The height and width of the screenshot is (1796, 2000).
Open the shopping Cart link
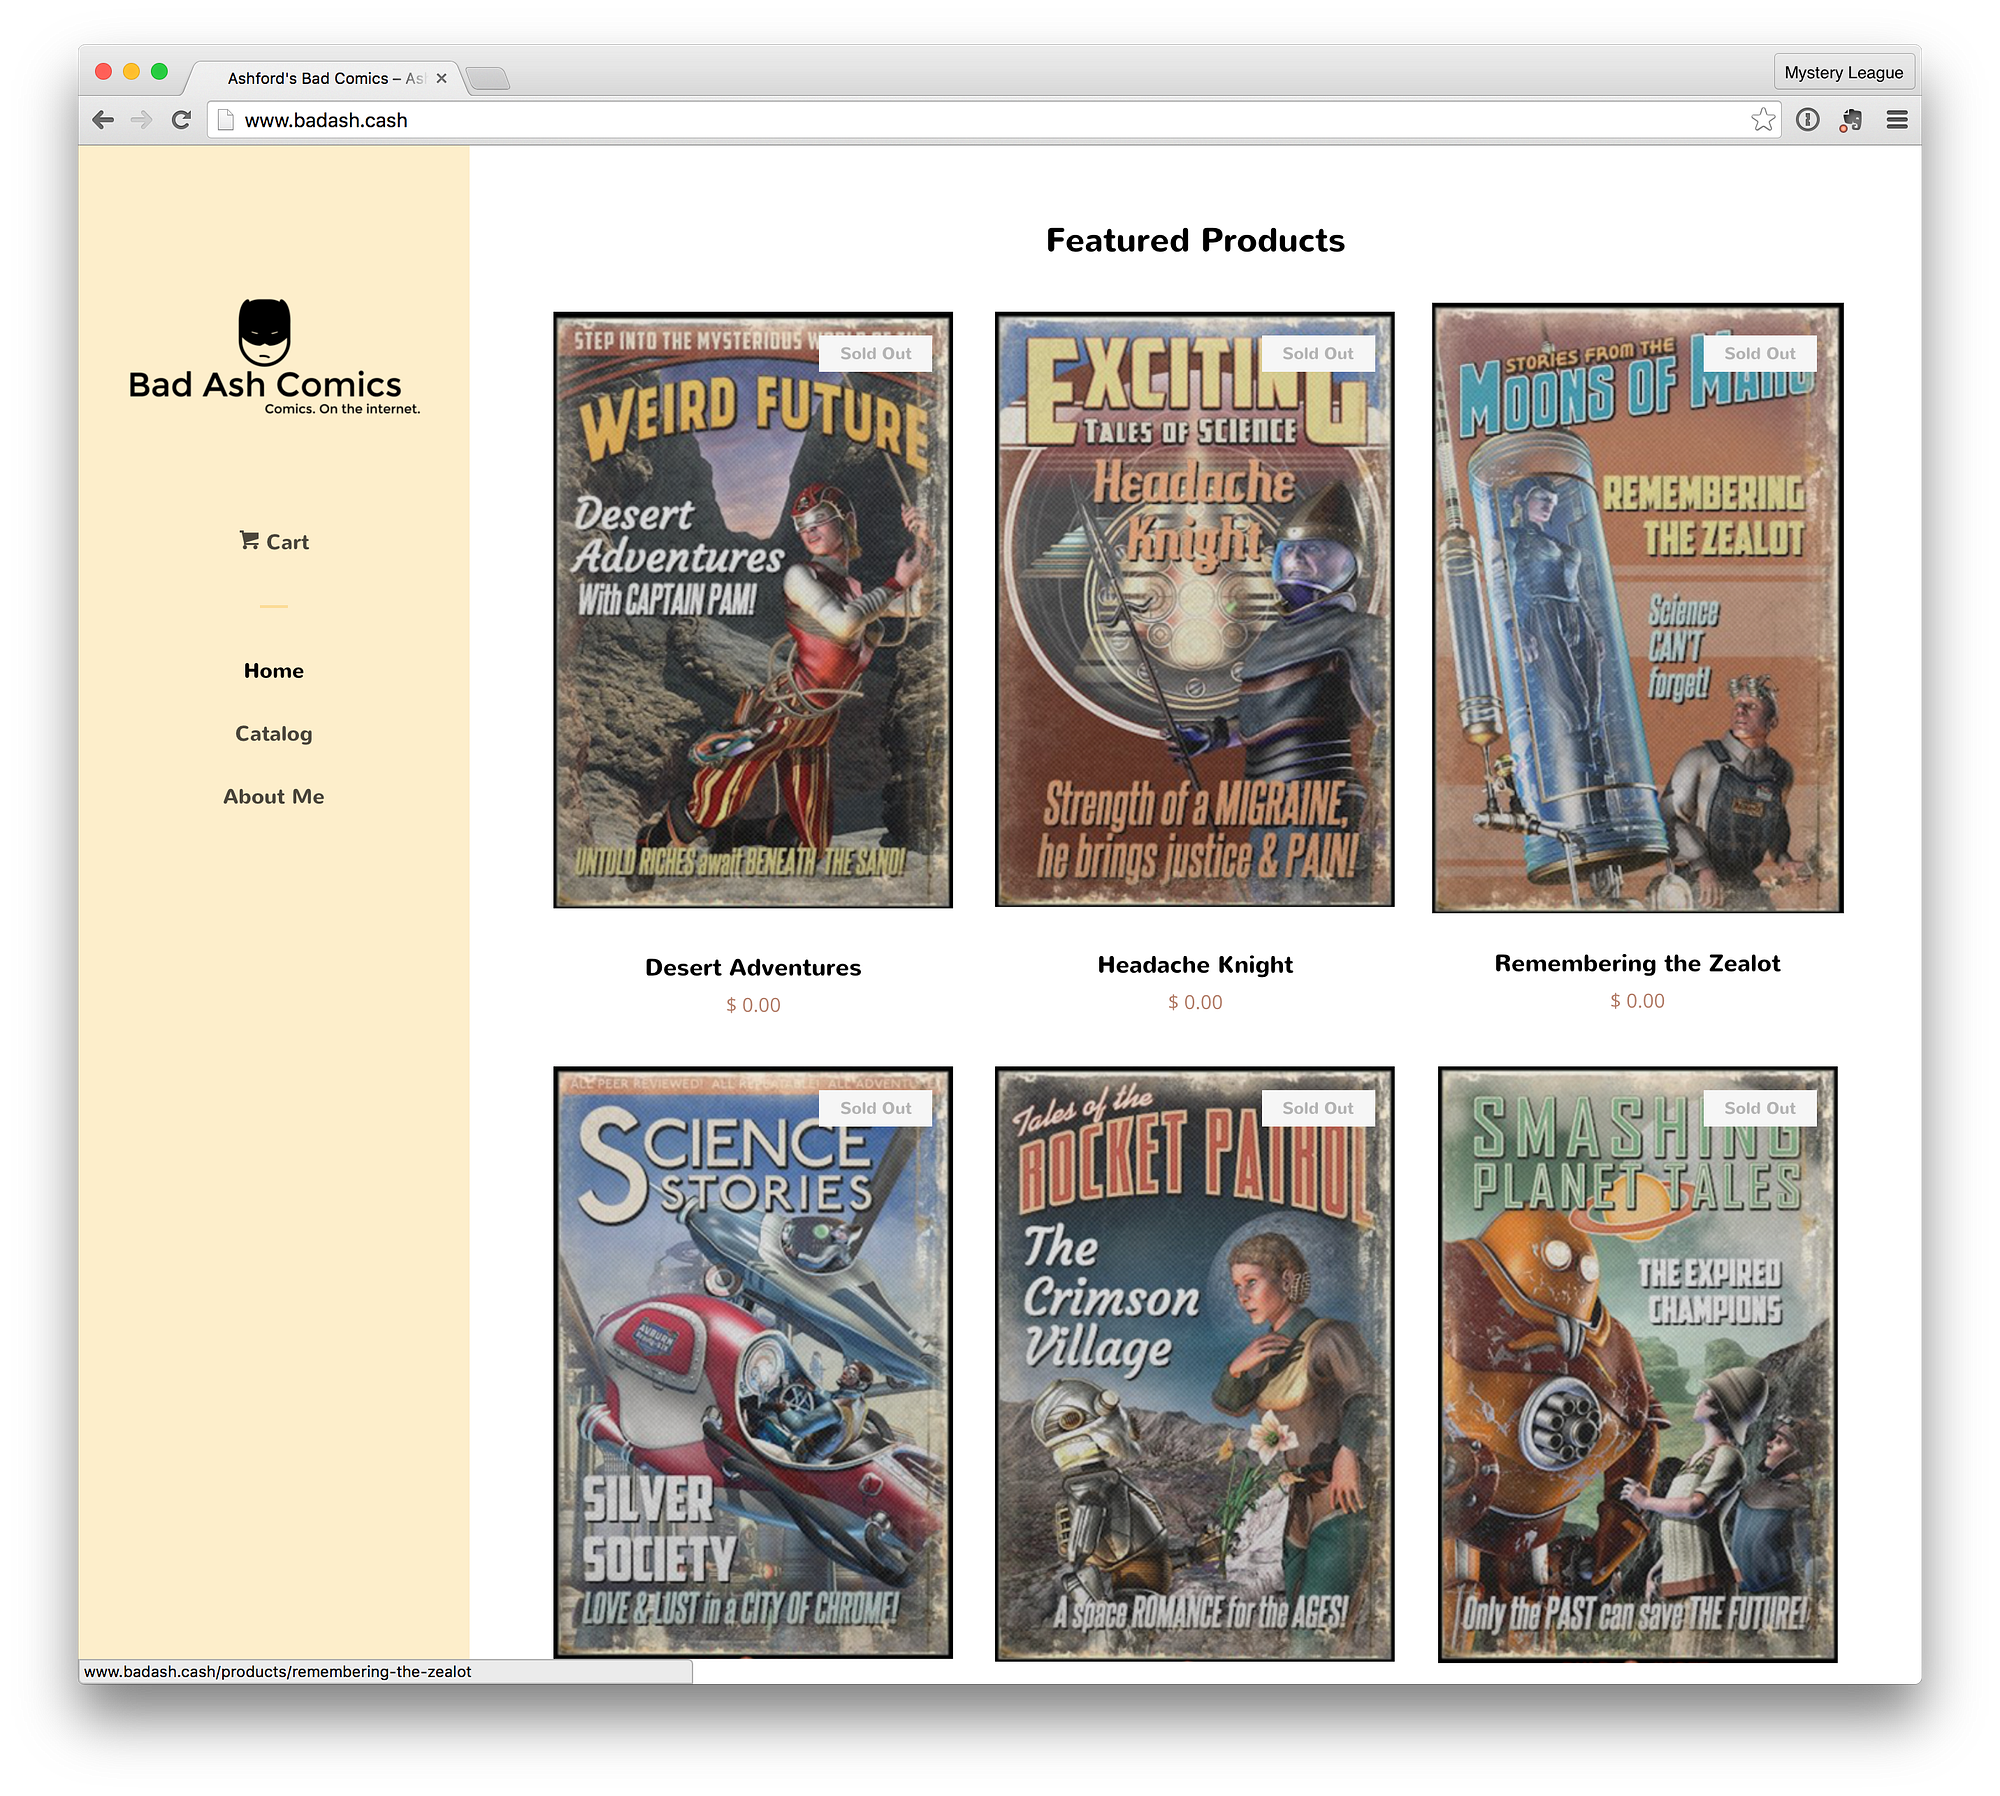coord(274,542)
